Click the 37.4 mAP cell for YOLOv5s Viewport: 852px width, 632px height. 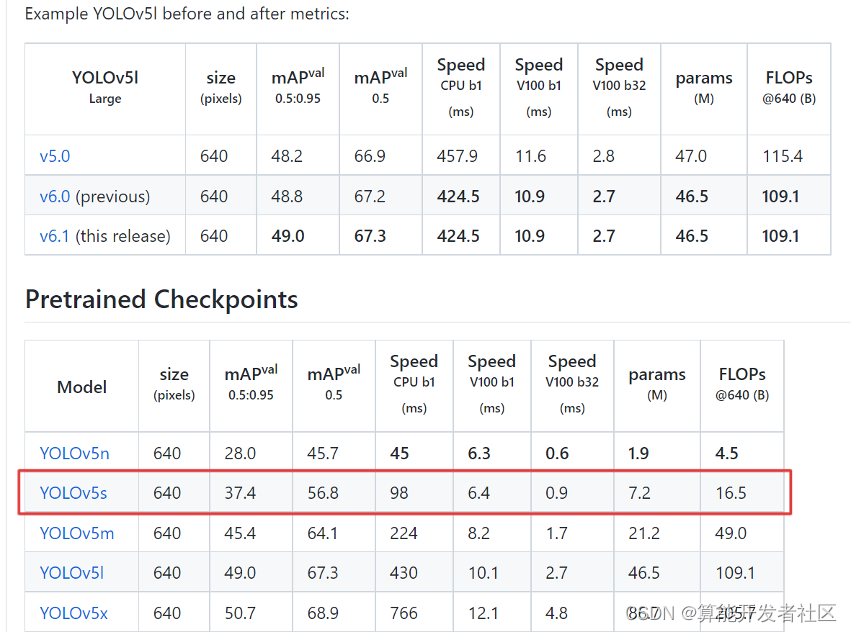pos(240,493)
